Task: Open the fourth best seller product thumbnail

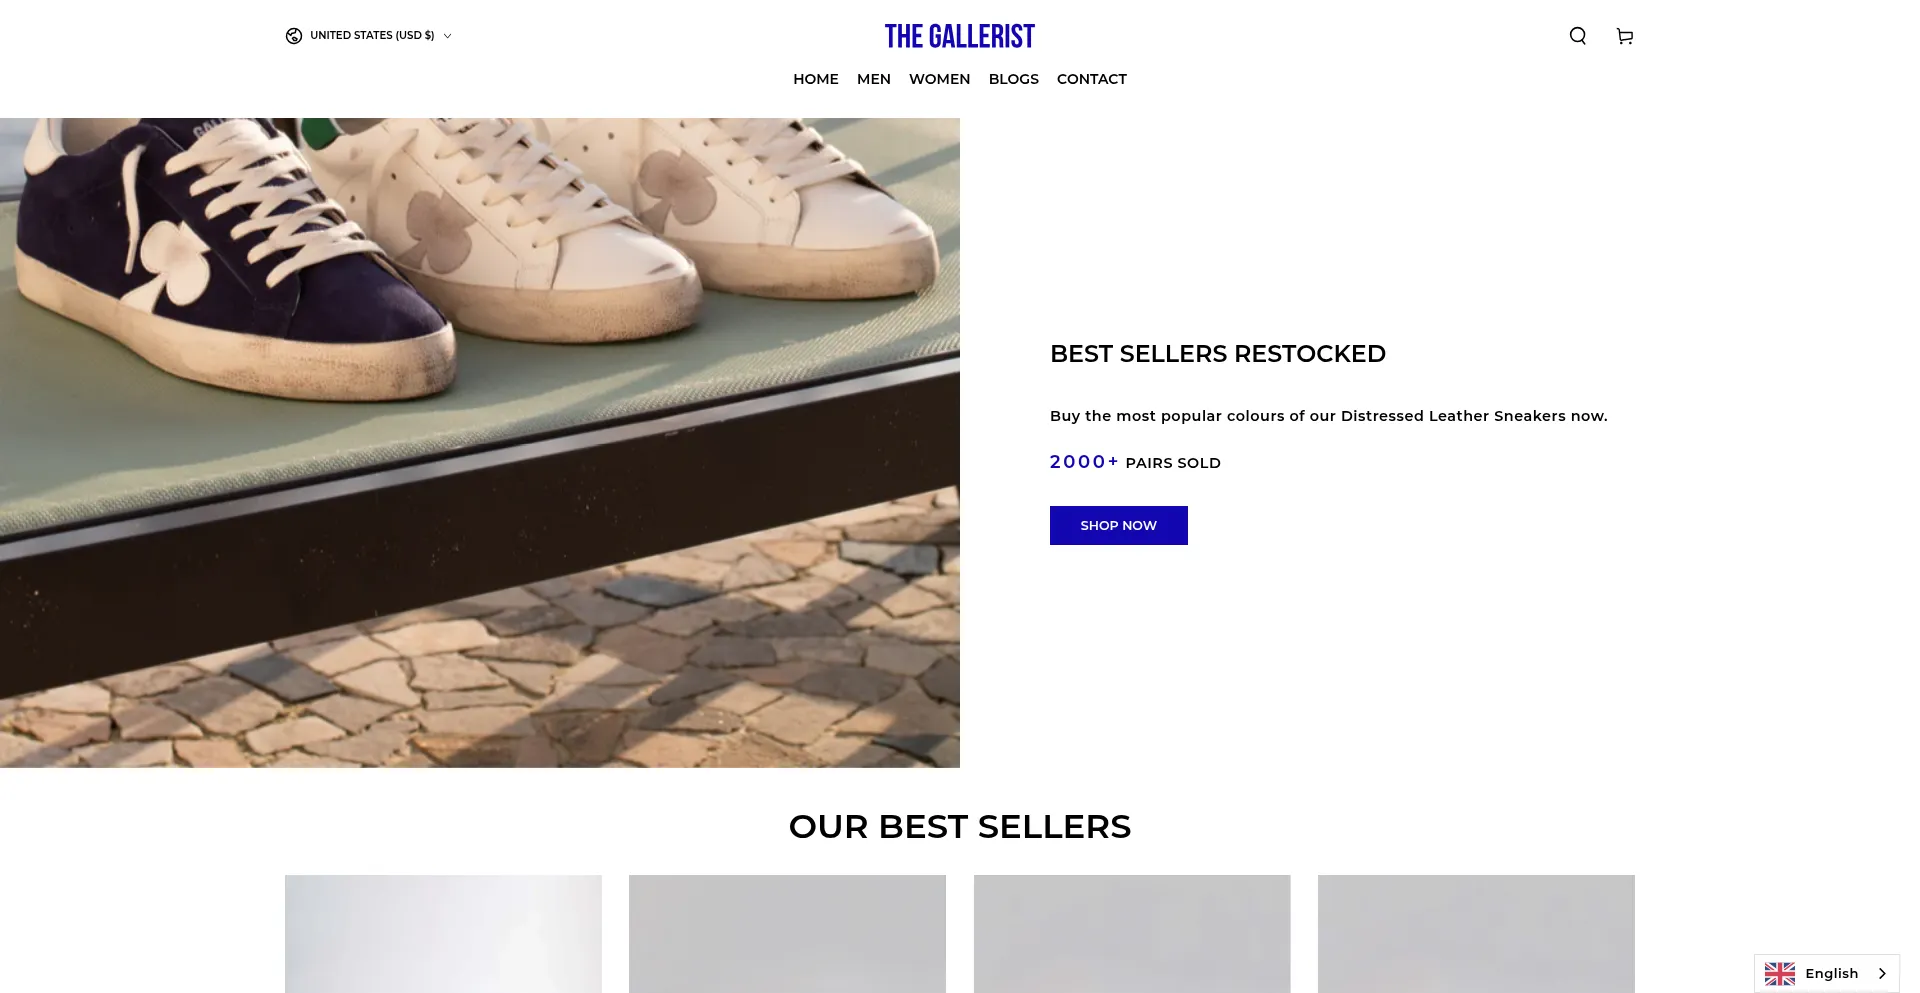Action: 1476,934
